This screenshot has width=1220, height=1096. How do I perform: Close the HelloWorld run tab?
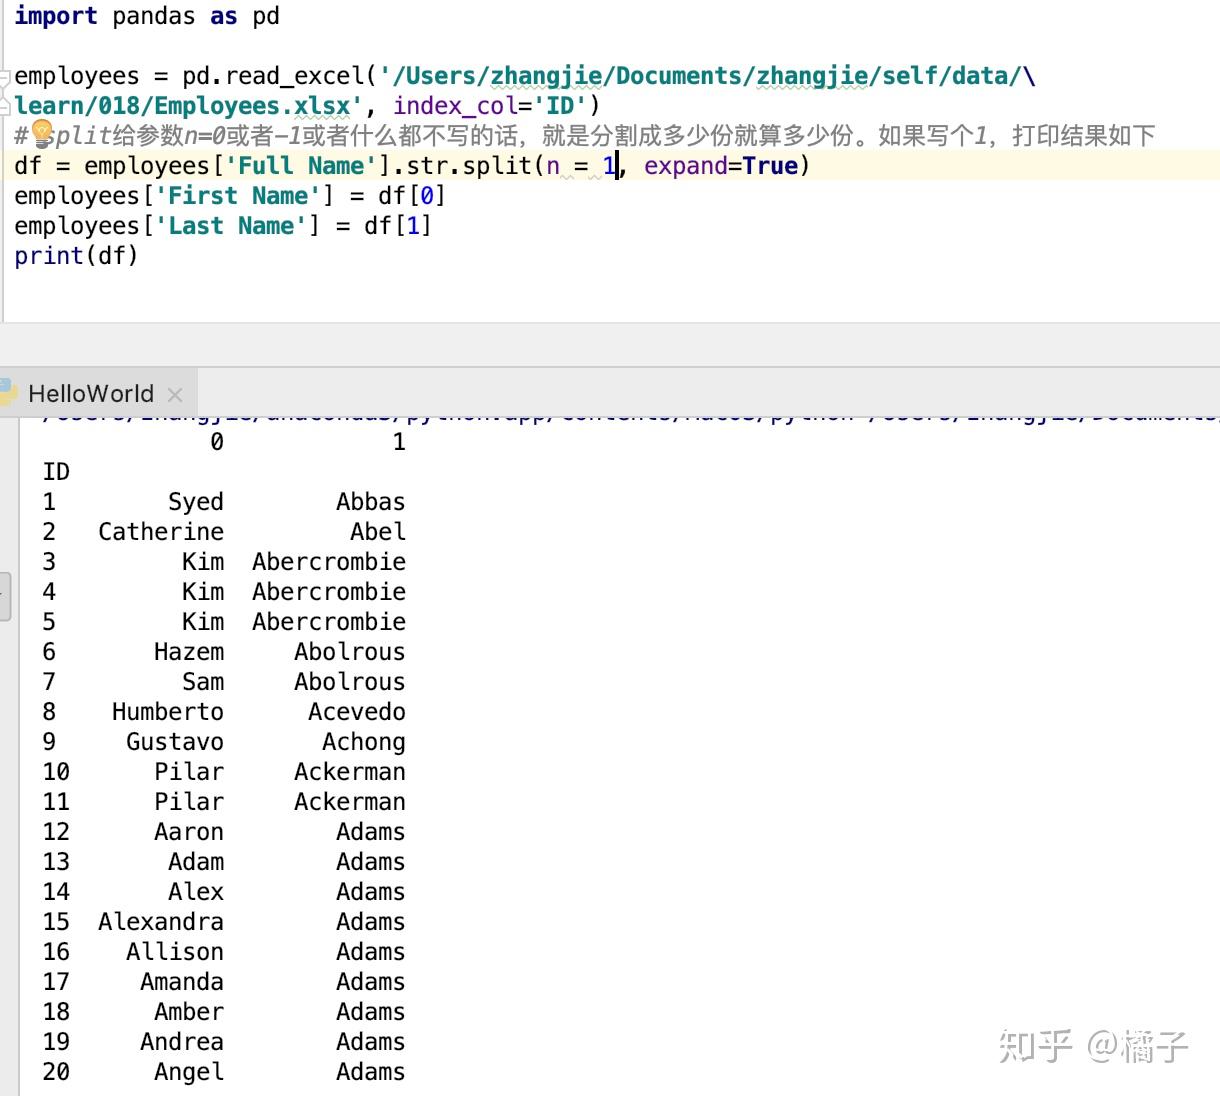point(175,394)
